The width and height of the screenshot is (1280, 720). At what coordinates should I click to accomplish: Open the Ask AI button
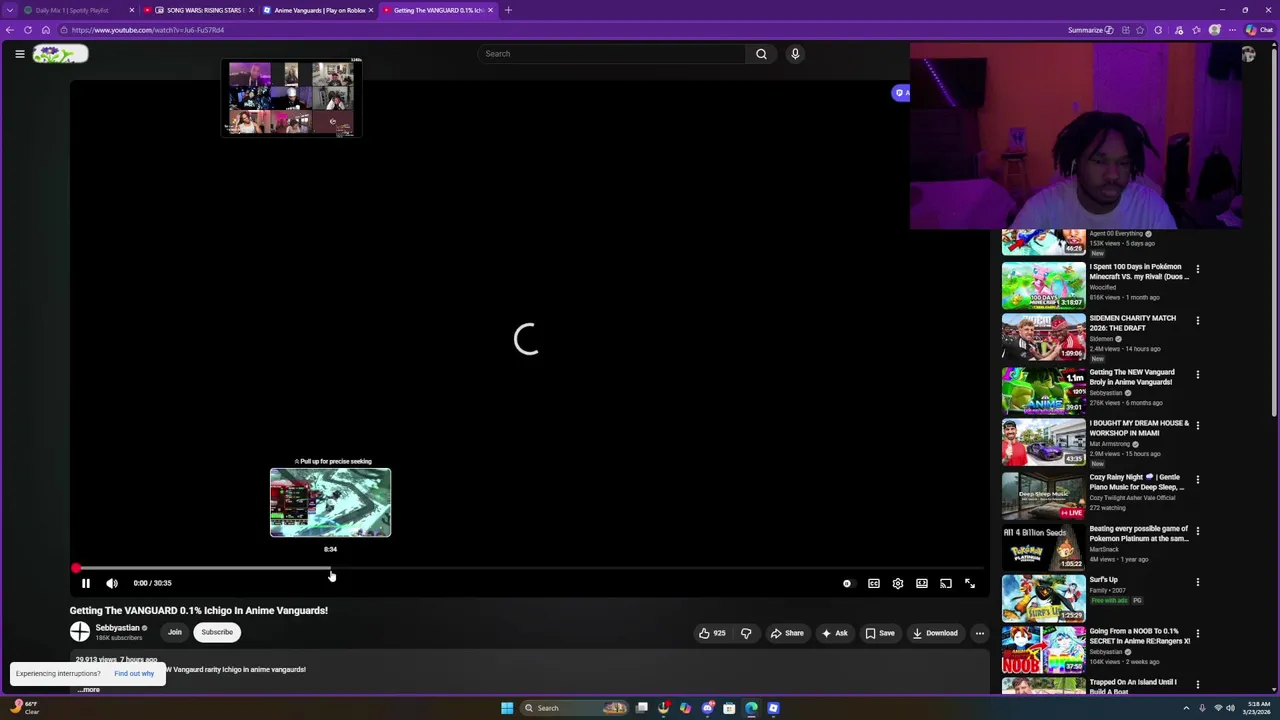pyautogui.click(x=834, y=633)
